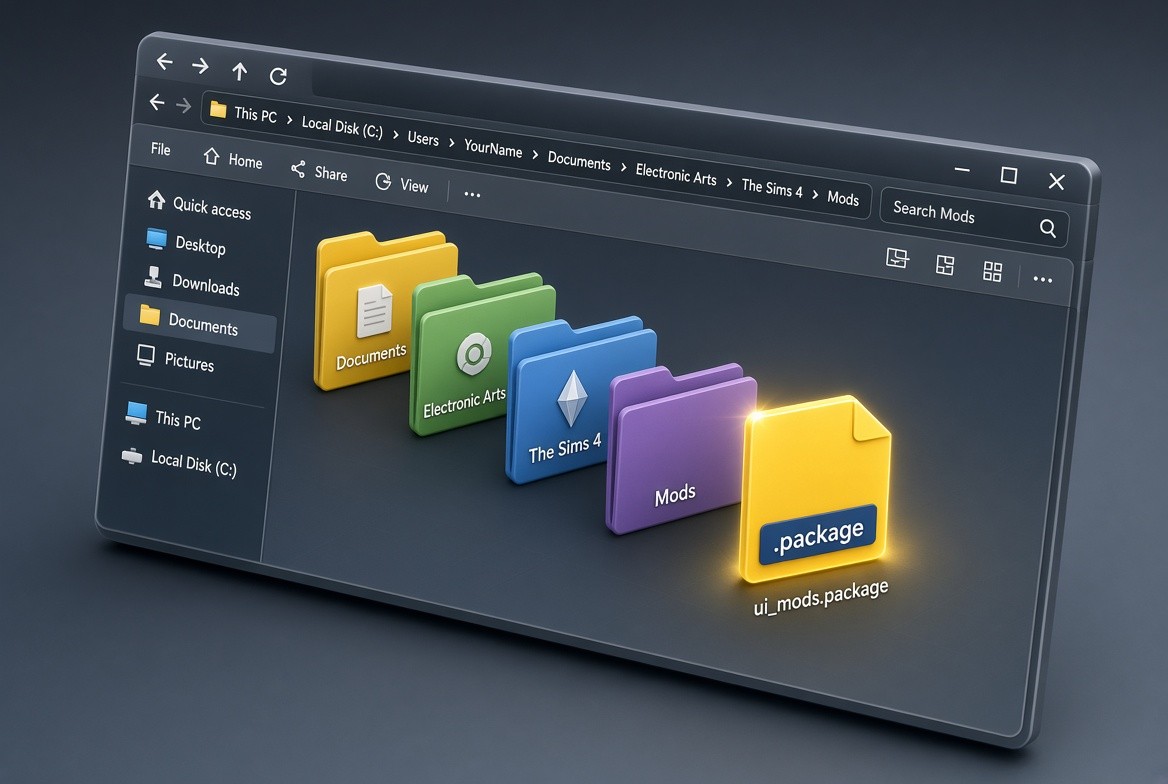Click the top-row back arrow

(165, 62)
